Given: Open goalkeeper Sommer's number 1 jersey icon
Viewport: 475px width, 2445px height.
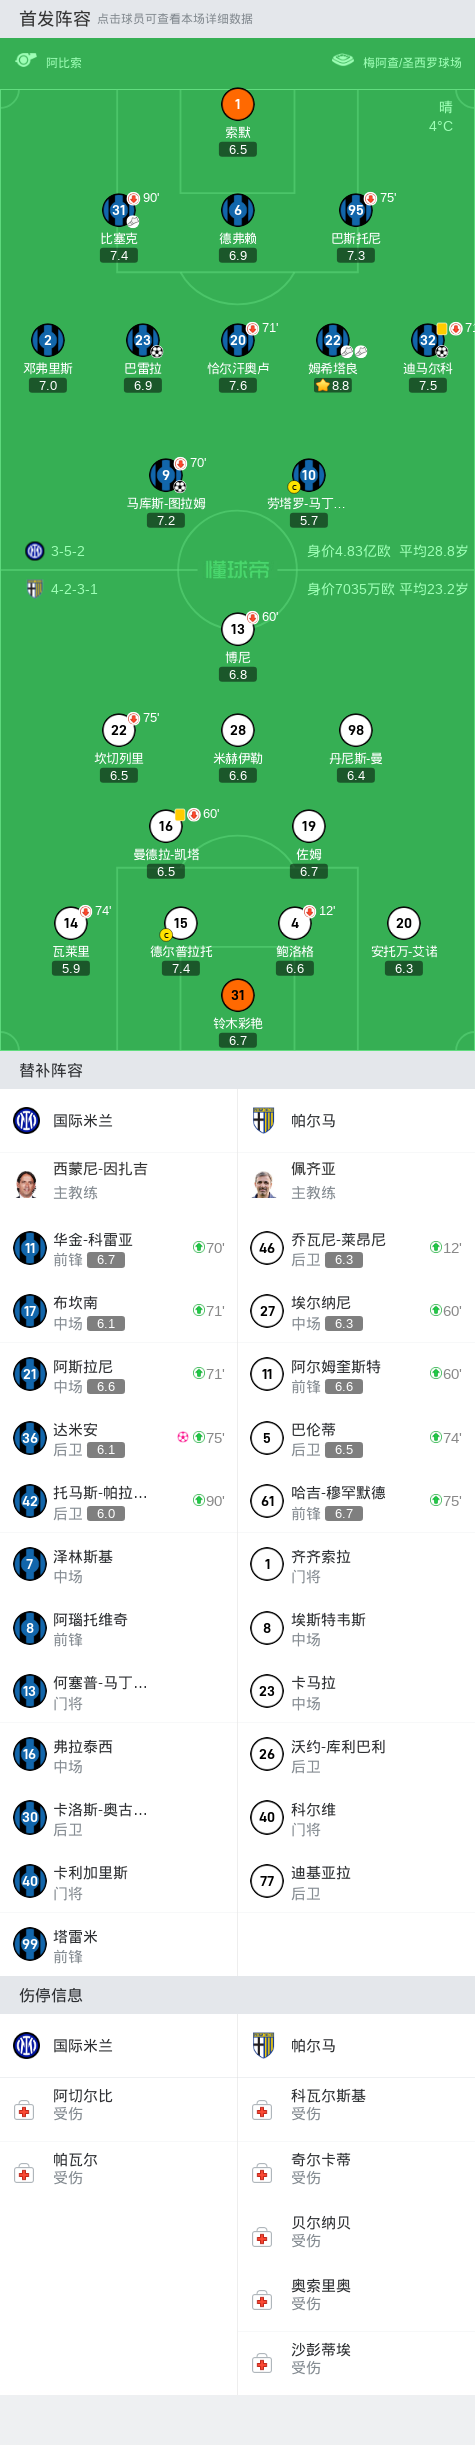Looking at the screenshot, I should (x=237, y=104).
